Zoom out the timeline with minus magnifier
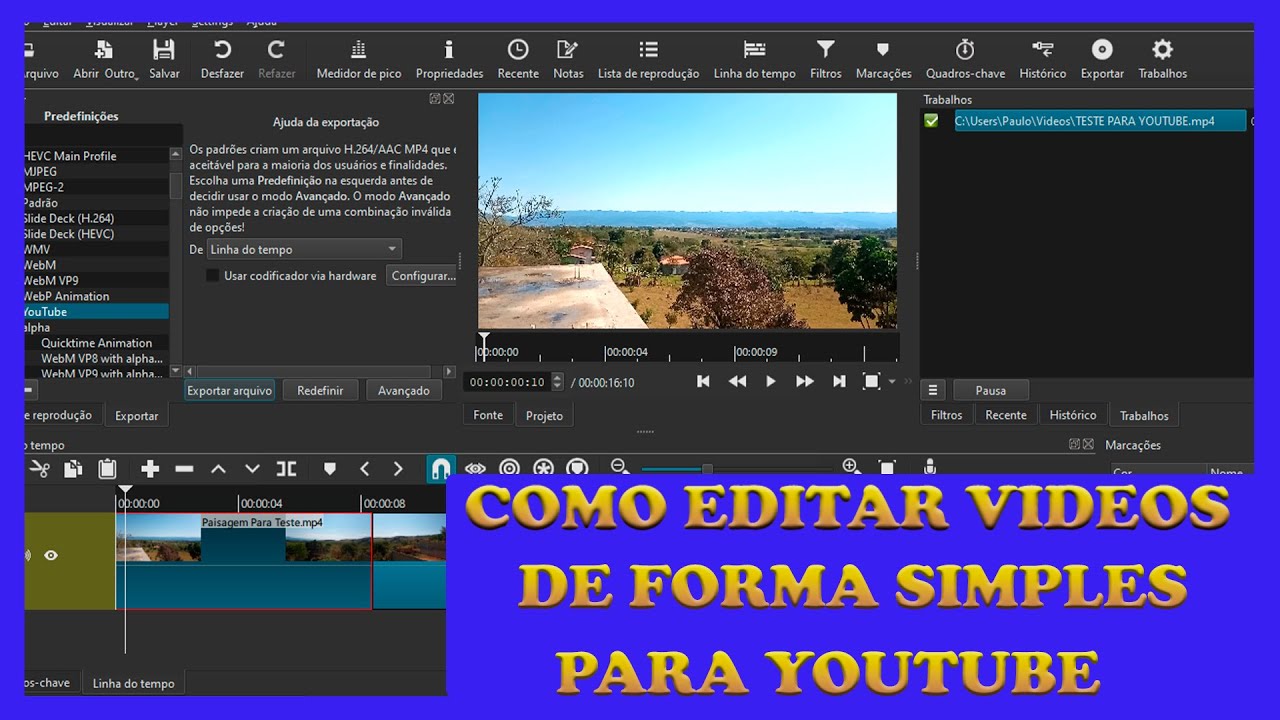 click(x=620, y=467)
